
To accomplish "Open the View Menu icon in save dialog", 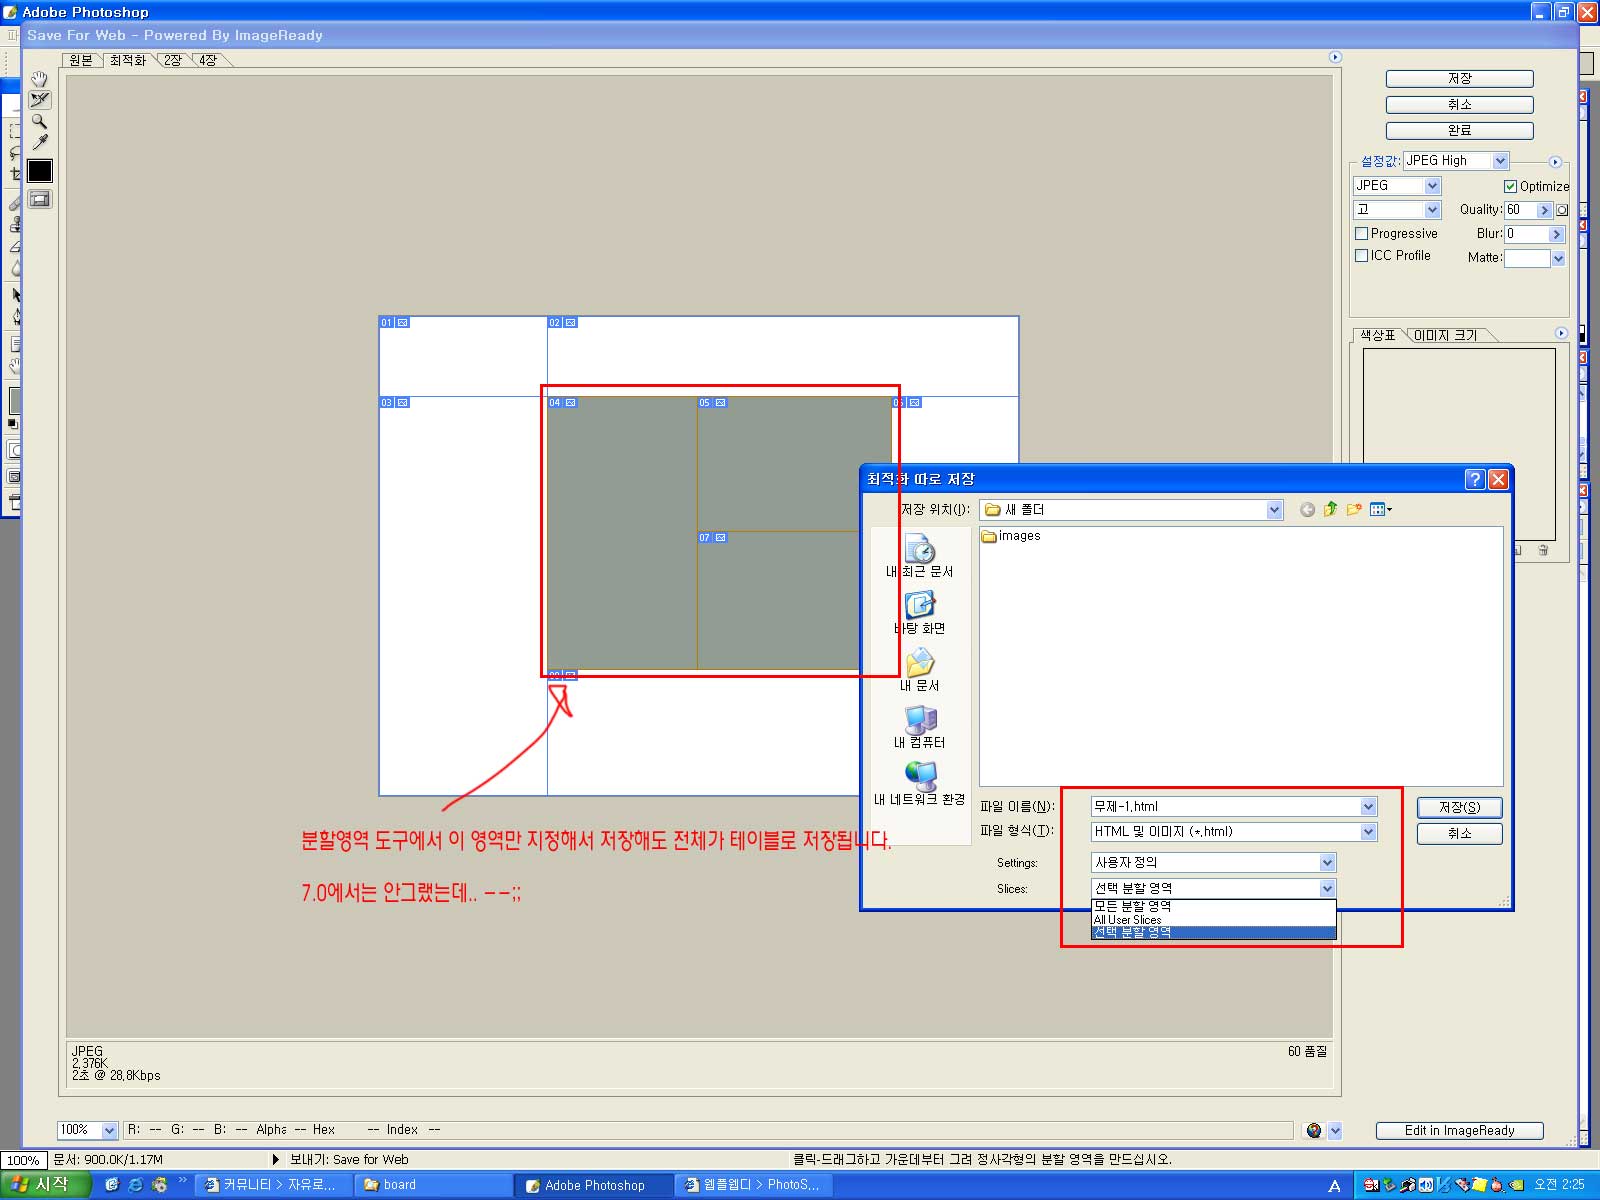I will click(x=1380, y=510).
